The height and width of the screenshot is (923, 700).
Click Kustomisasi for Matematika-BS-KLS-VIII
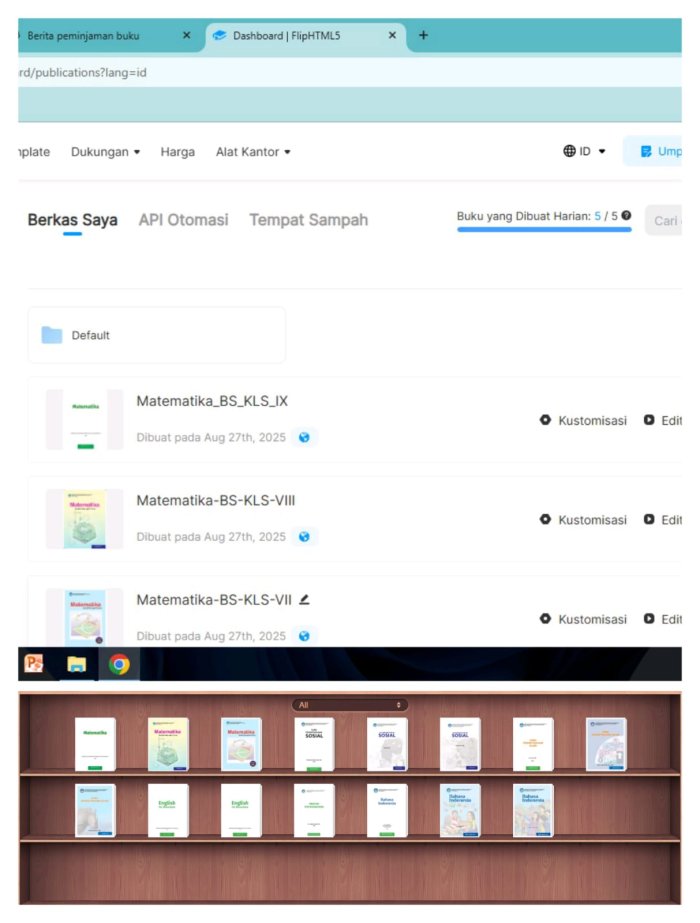coord(583,520)
